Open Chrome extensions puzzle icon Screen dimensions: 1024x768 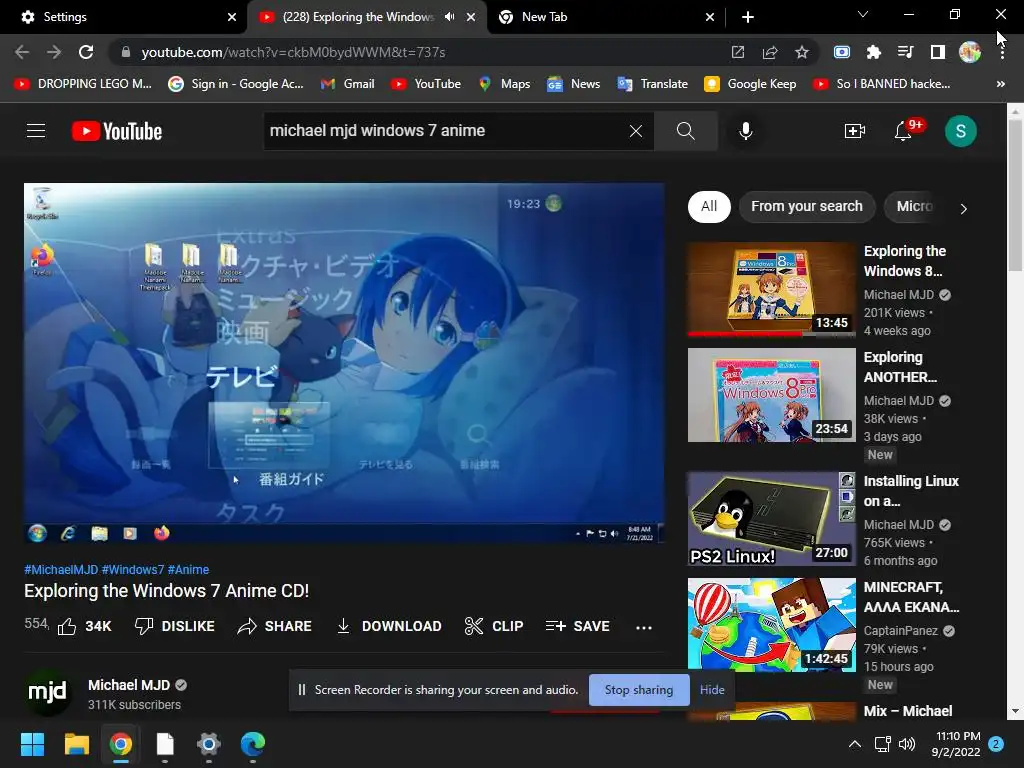point(873,52)
